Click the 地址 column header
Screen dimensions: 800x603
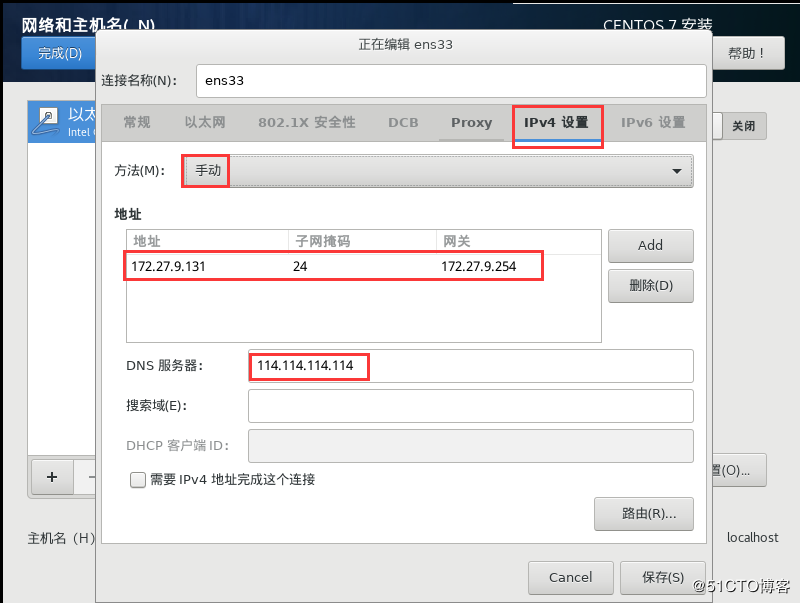point(207,241)
